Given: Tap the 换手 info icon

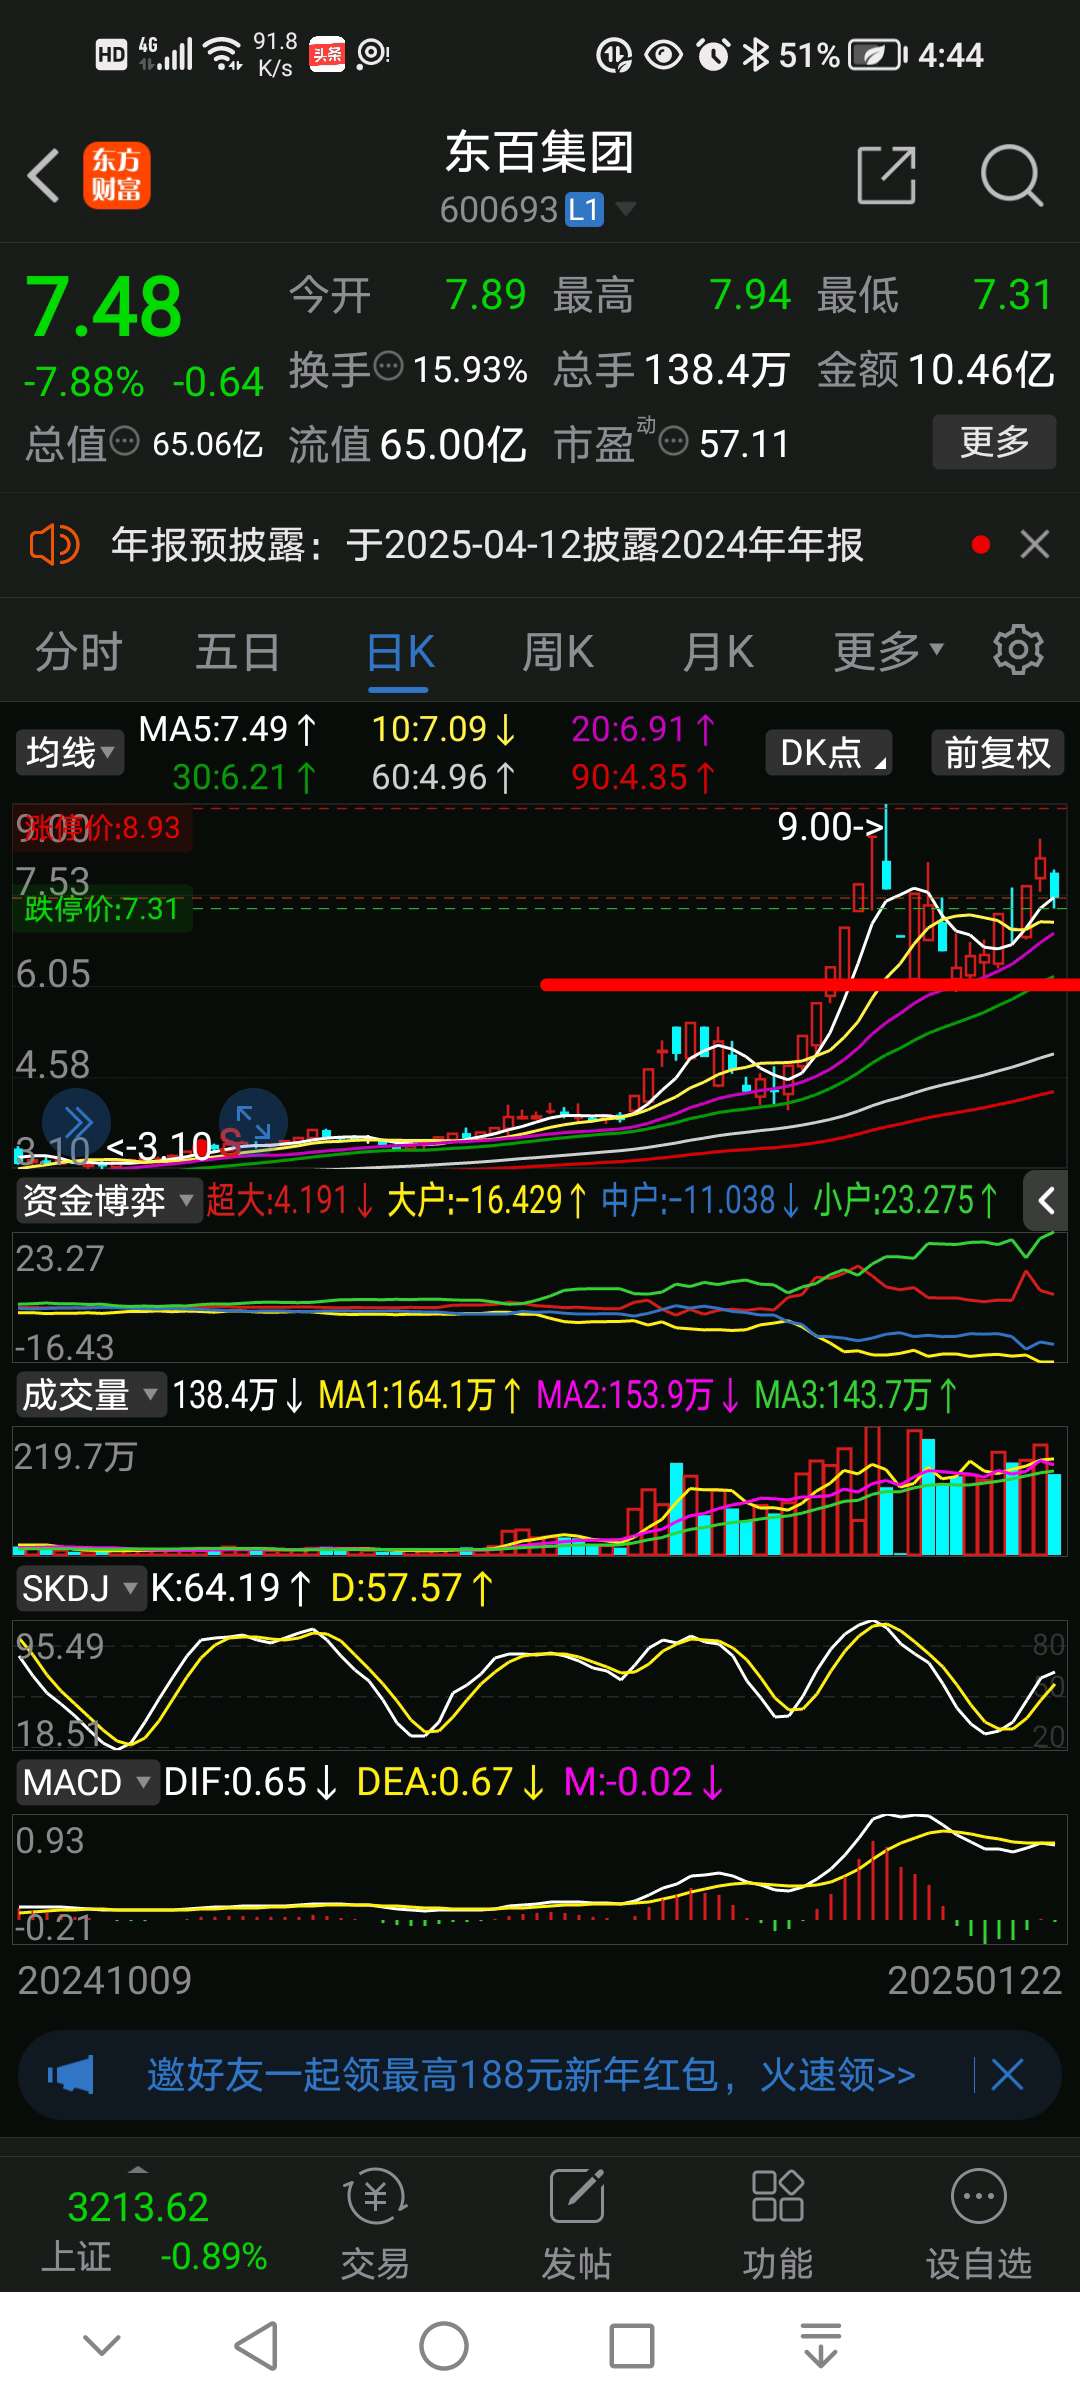Looking at the screenshot, I should coord(388,367).
